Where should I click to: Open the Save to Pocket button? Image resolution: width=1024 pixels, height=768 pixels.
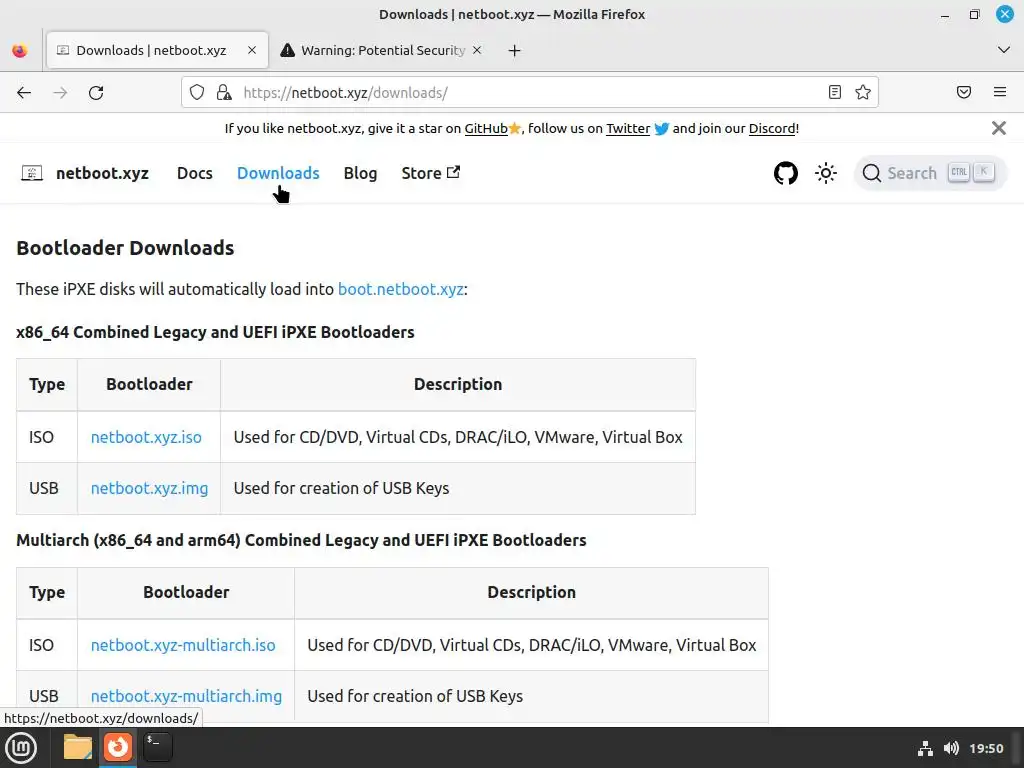pos(964,92)
